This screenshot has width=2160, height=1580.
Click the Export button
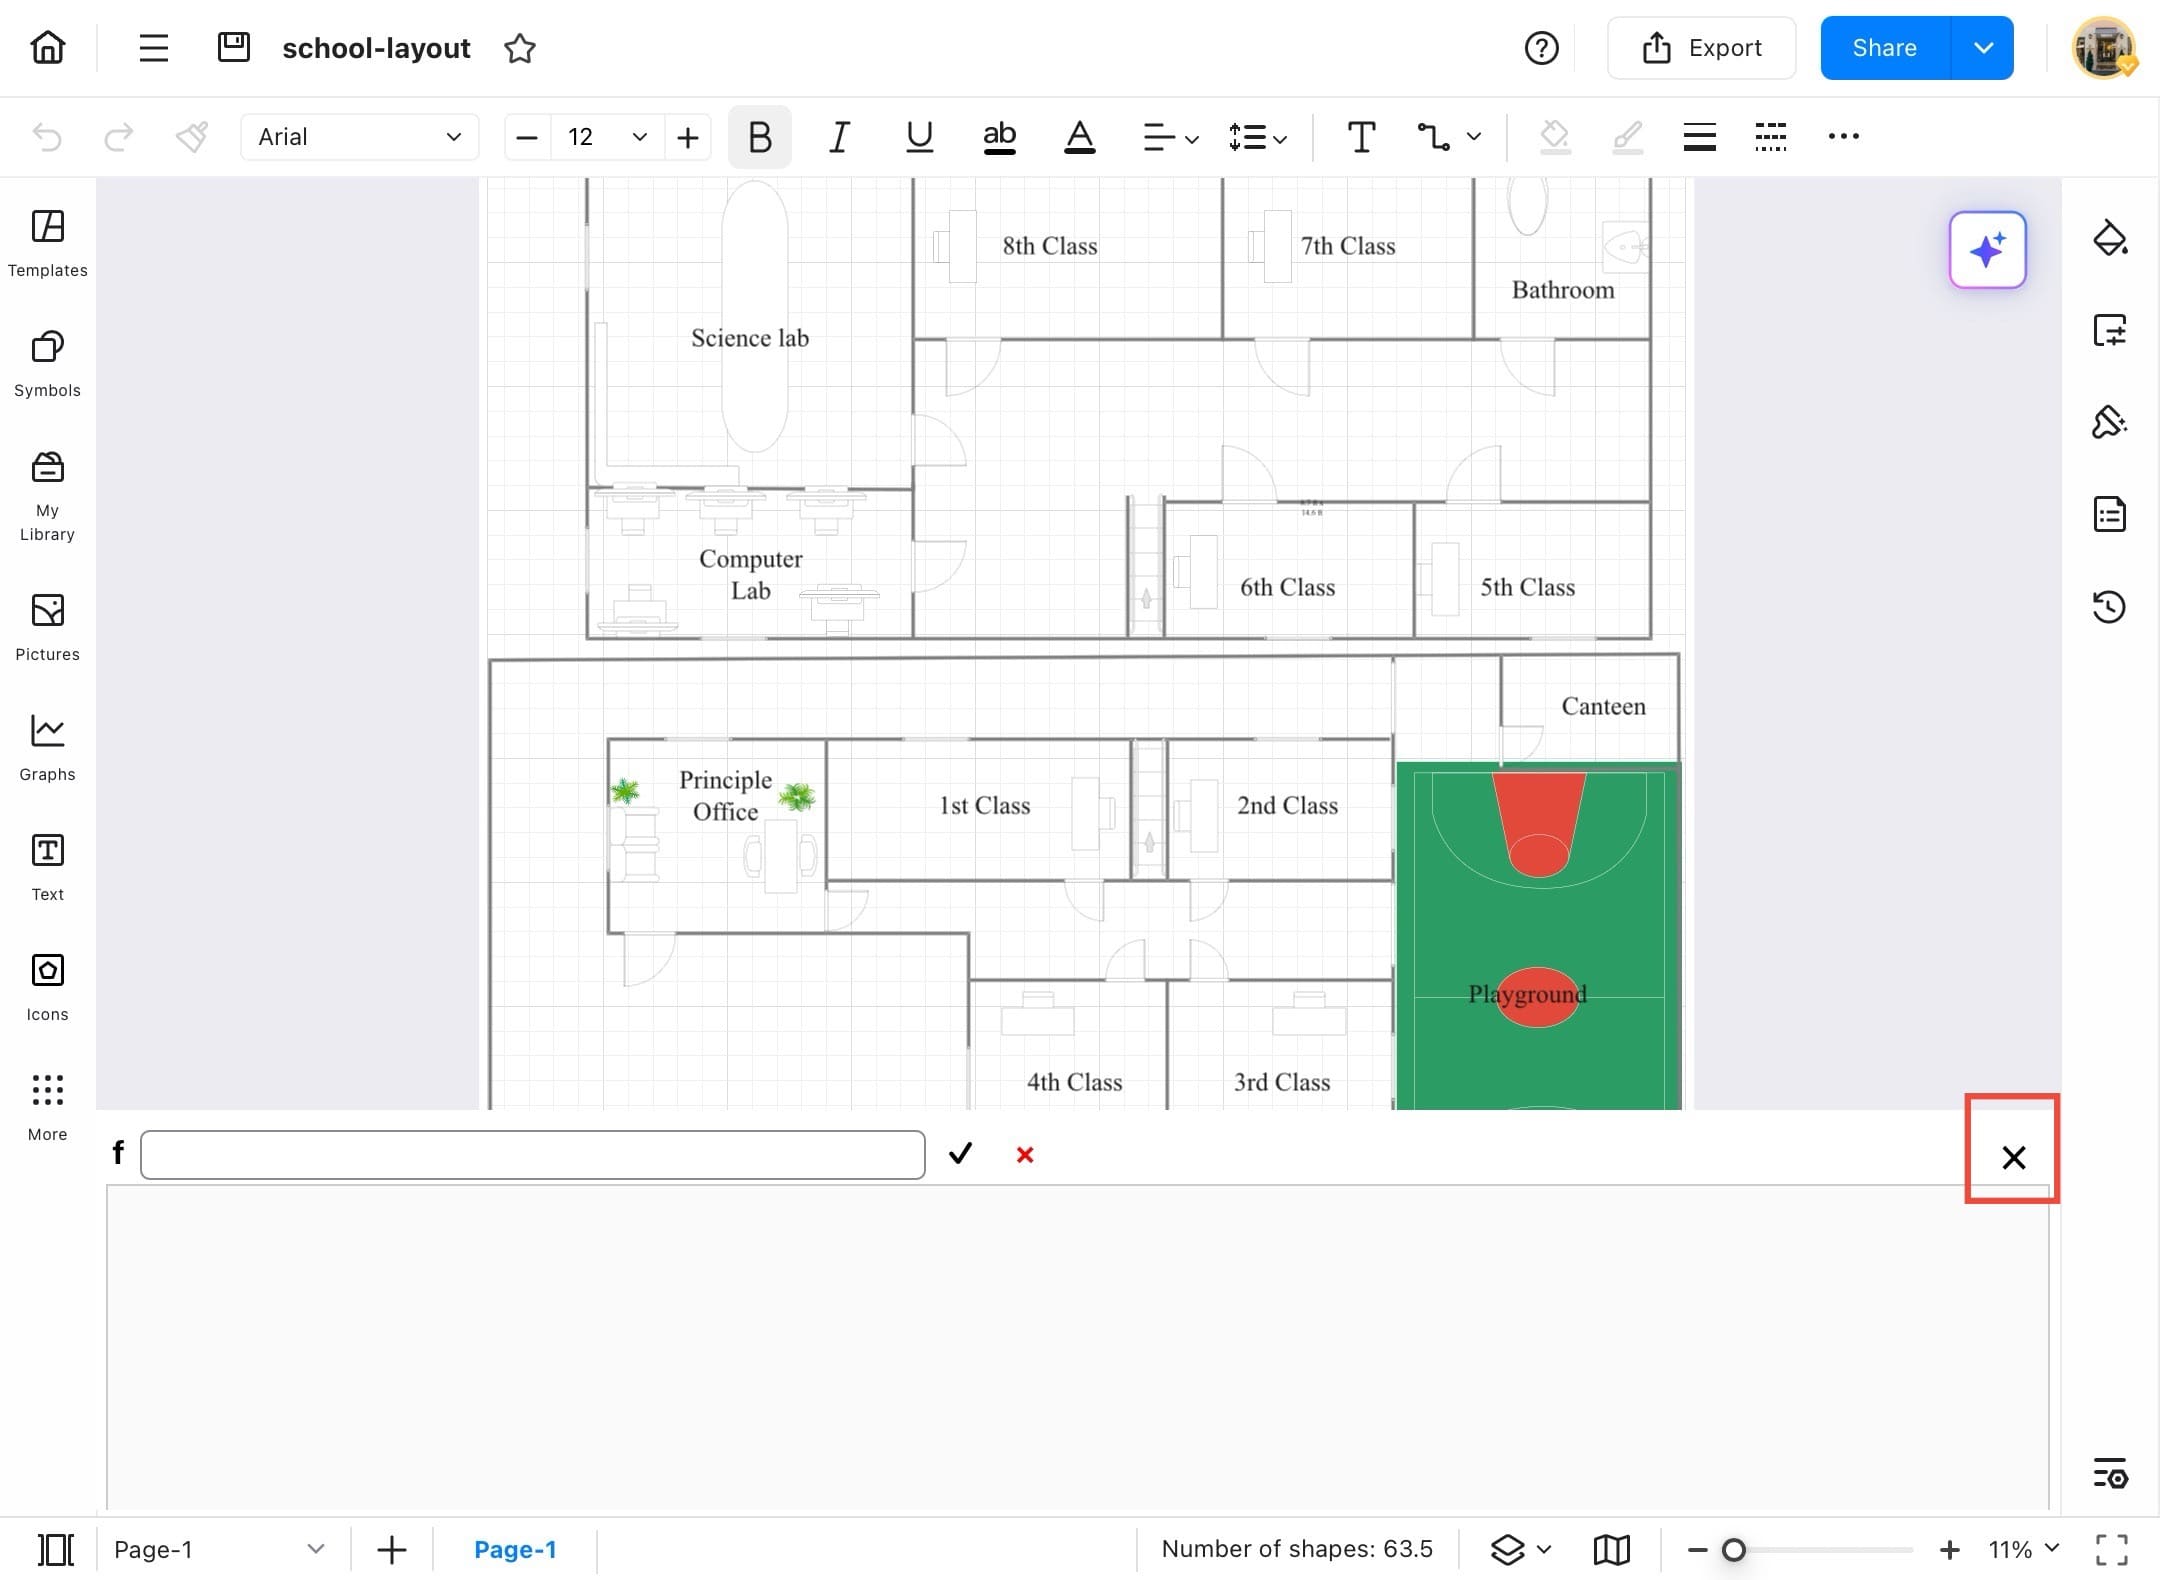click(1701, 48)
